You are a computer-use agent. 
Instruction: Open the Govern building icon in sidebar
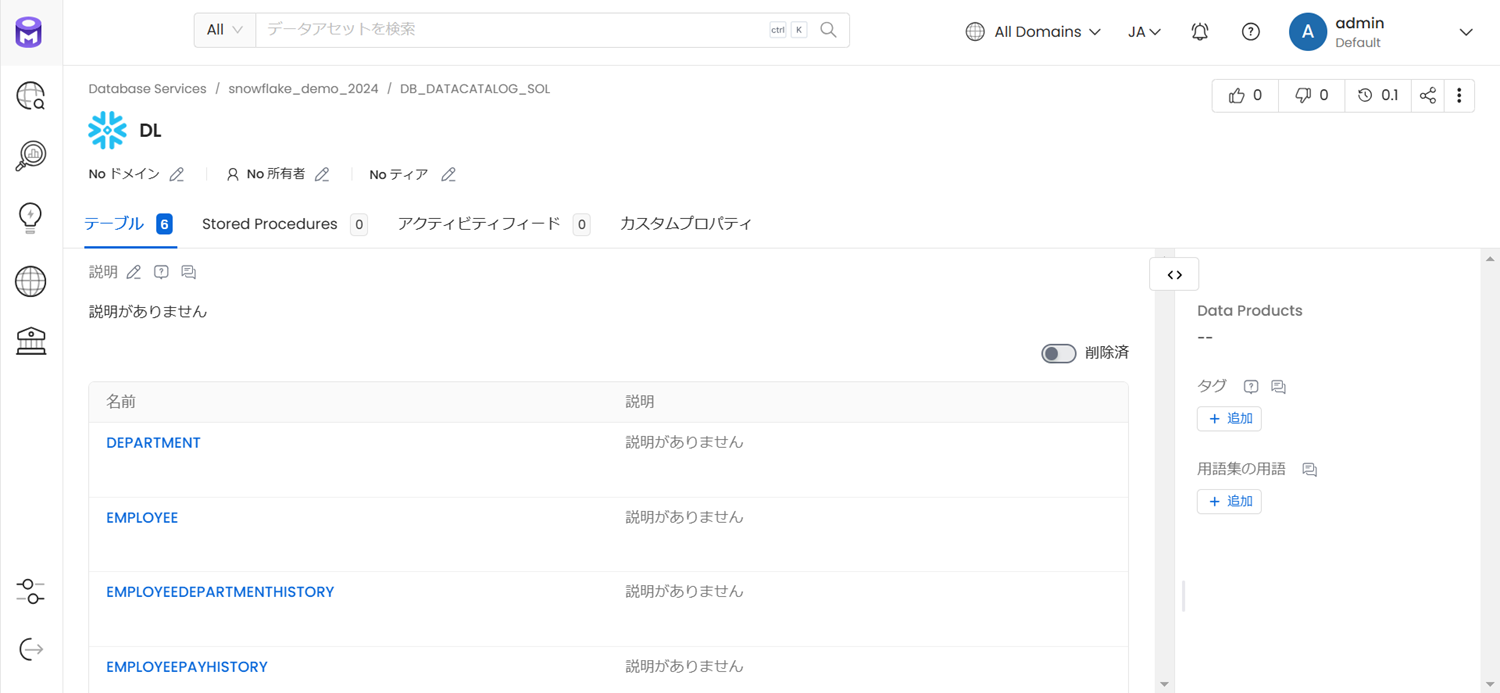click(x=31, y=341)
